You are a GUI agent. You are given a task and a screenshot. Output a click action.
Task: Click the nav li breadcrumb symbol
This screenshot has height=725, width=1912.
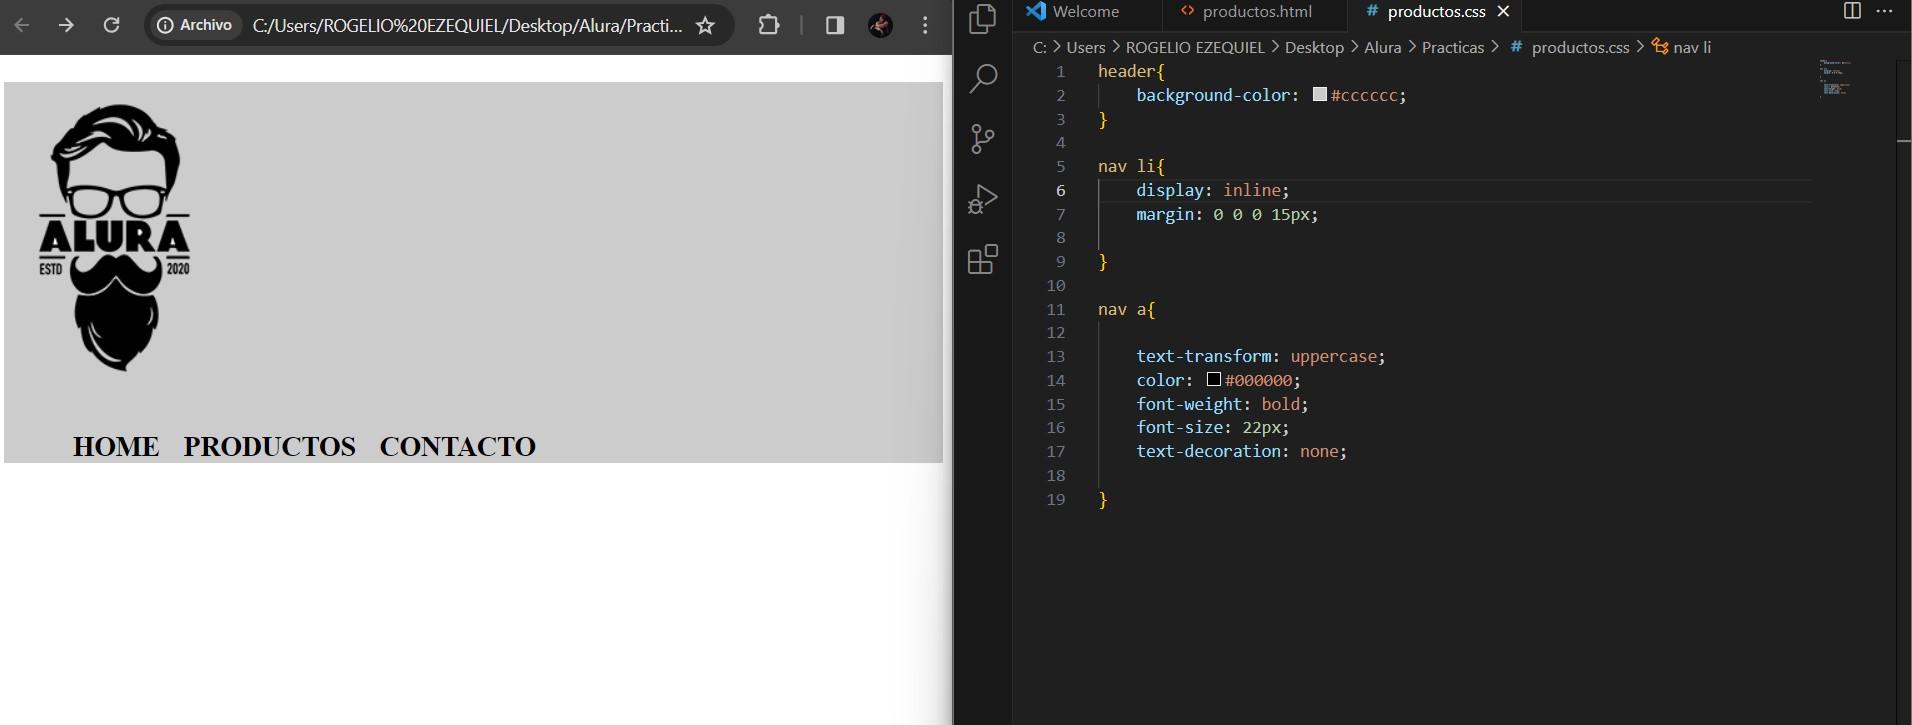click(1682, 47)
